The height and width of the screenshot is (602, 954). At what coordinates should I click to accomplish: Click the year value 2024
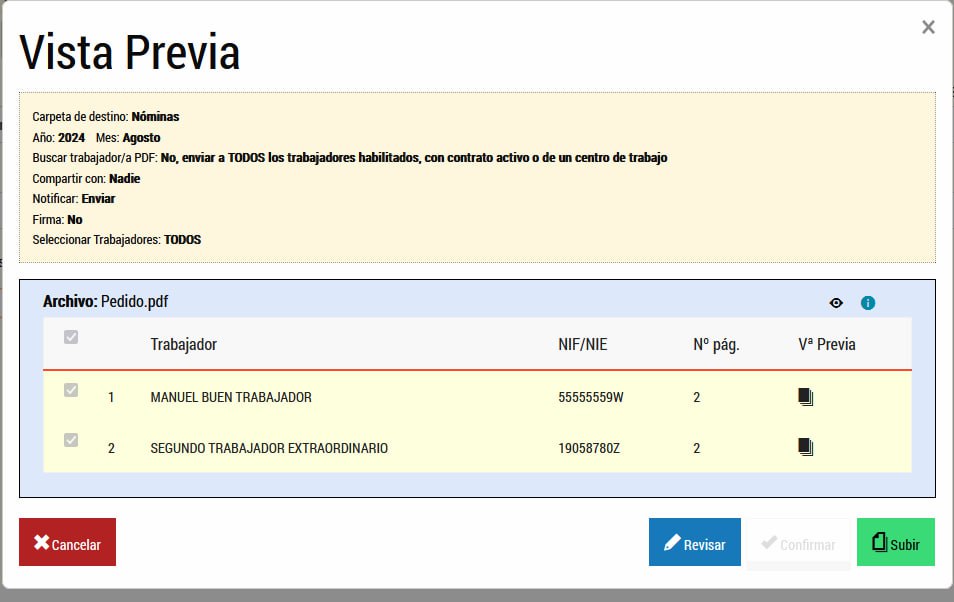point(71,138)
